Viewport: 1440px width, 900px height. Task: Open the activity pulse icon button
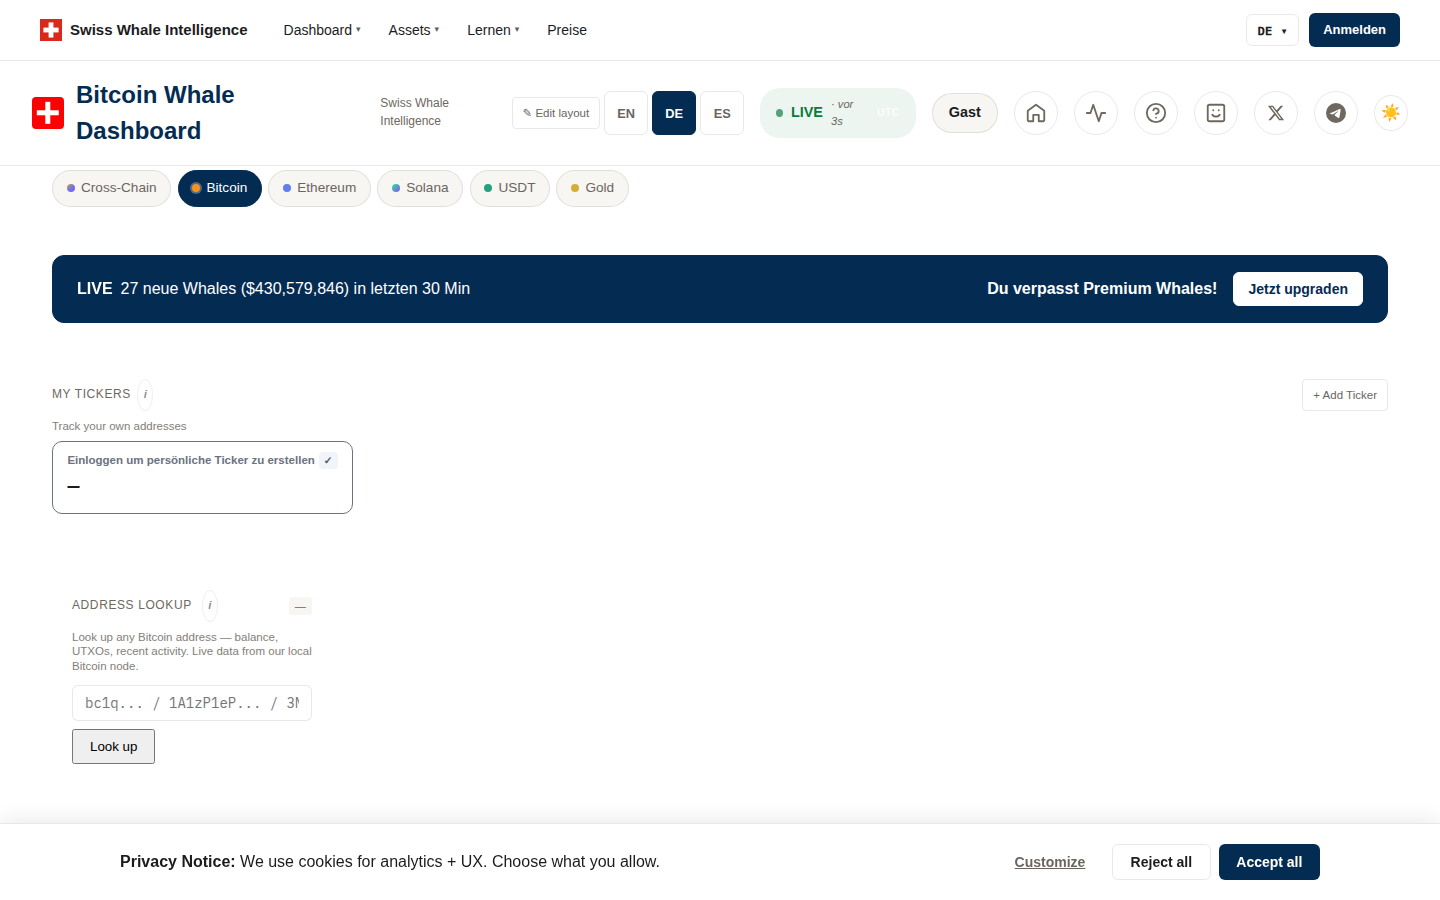point(1096,113)
